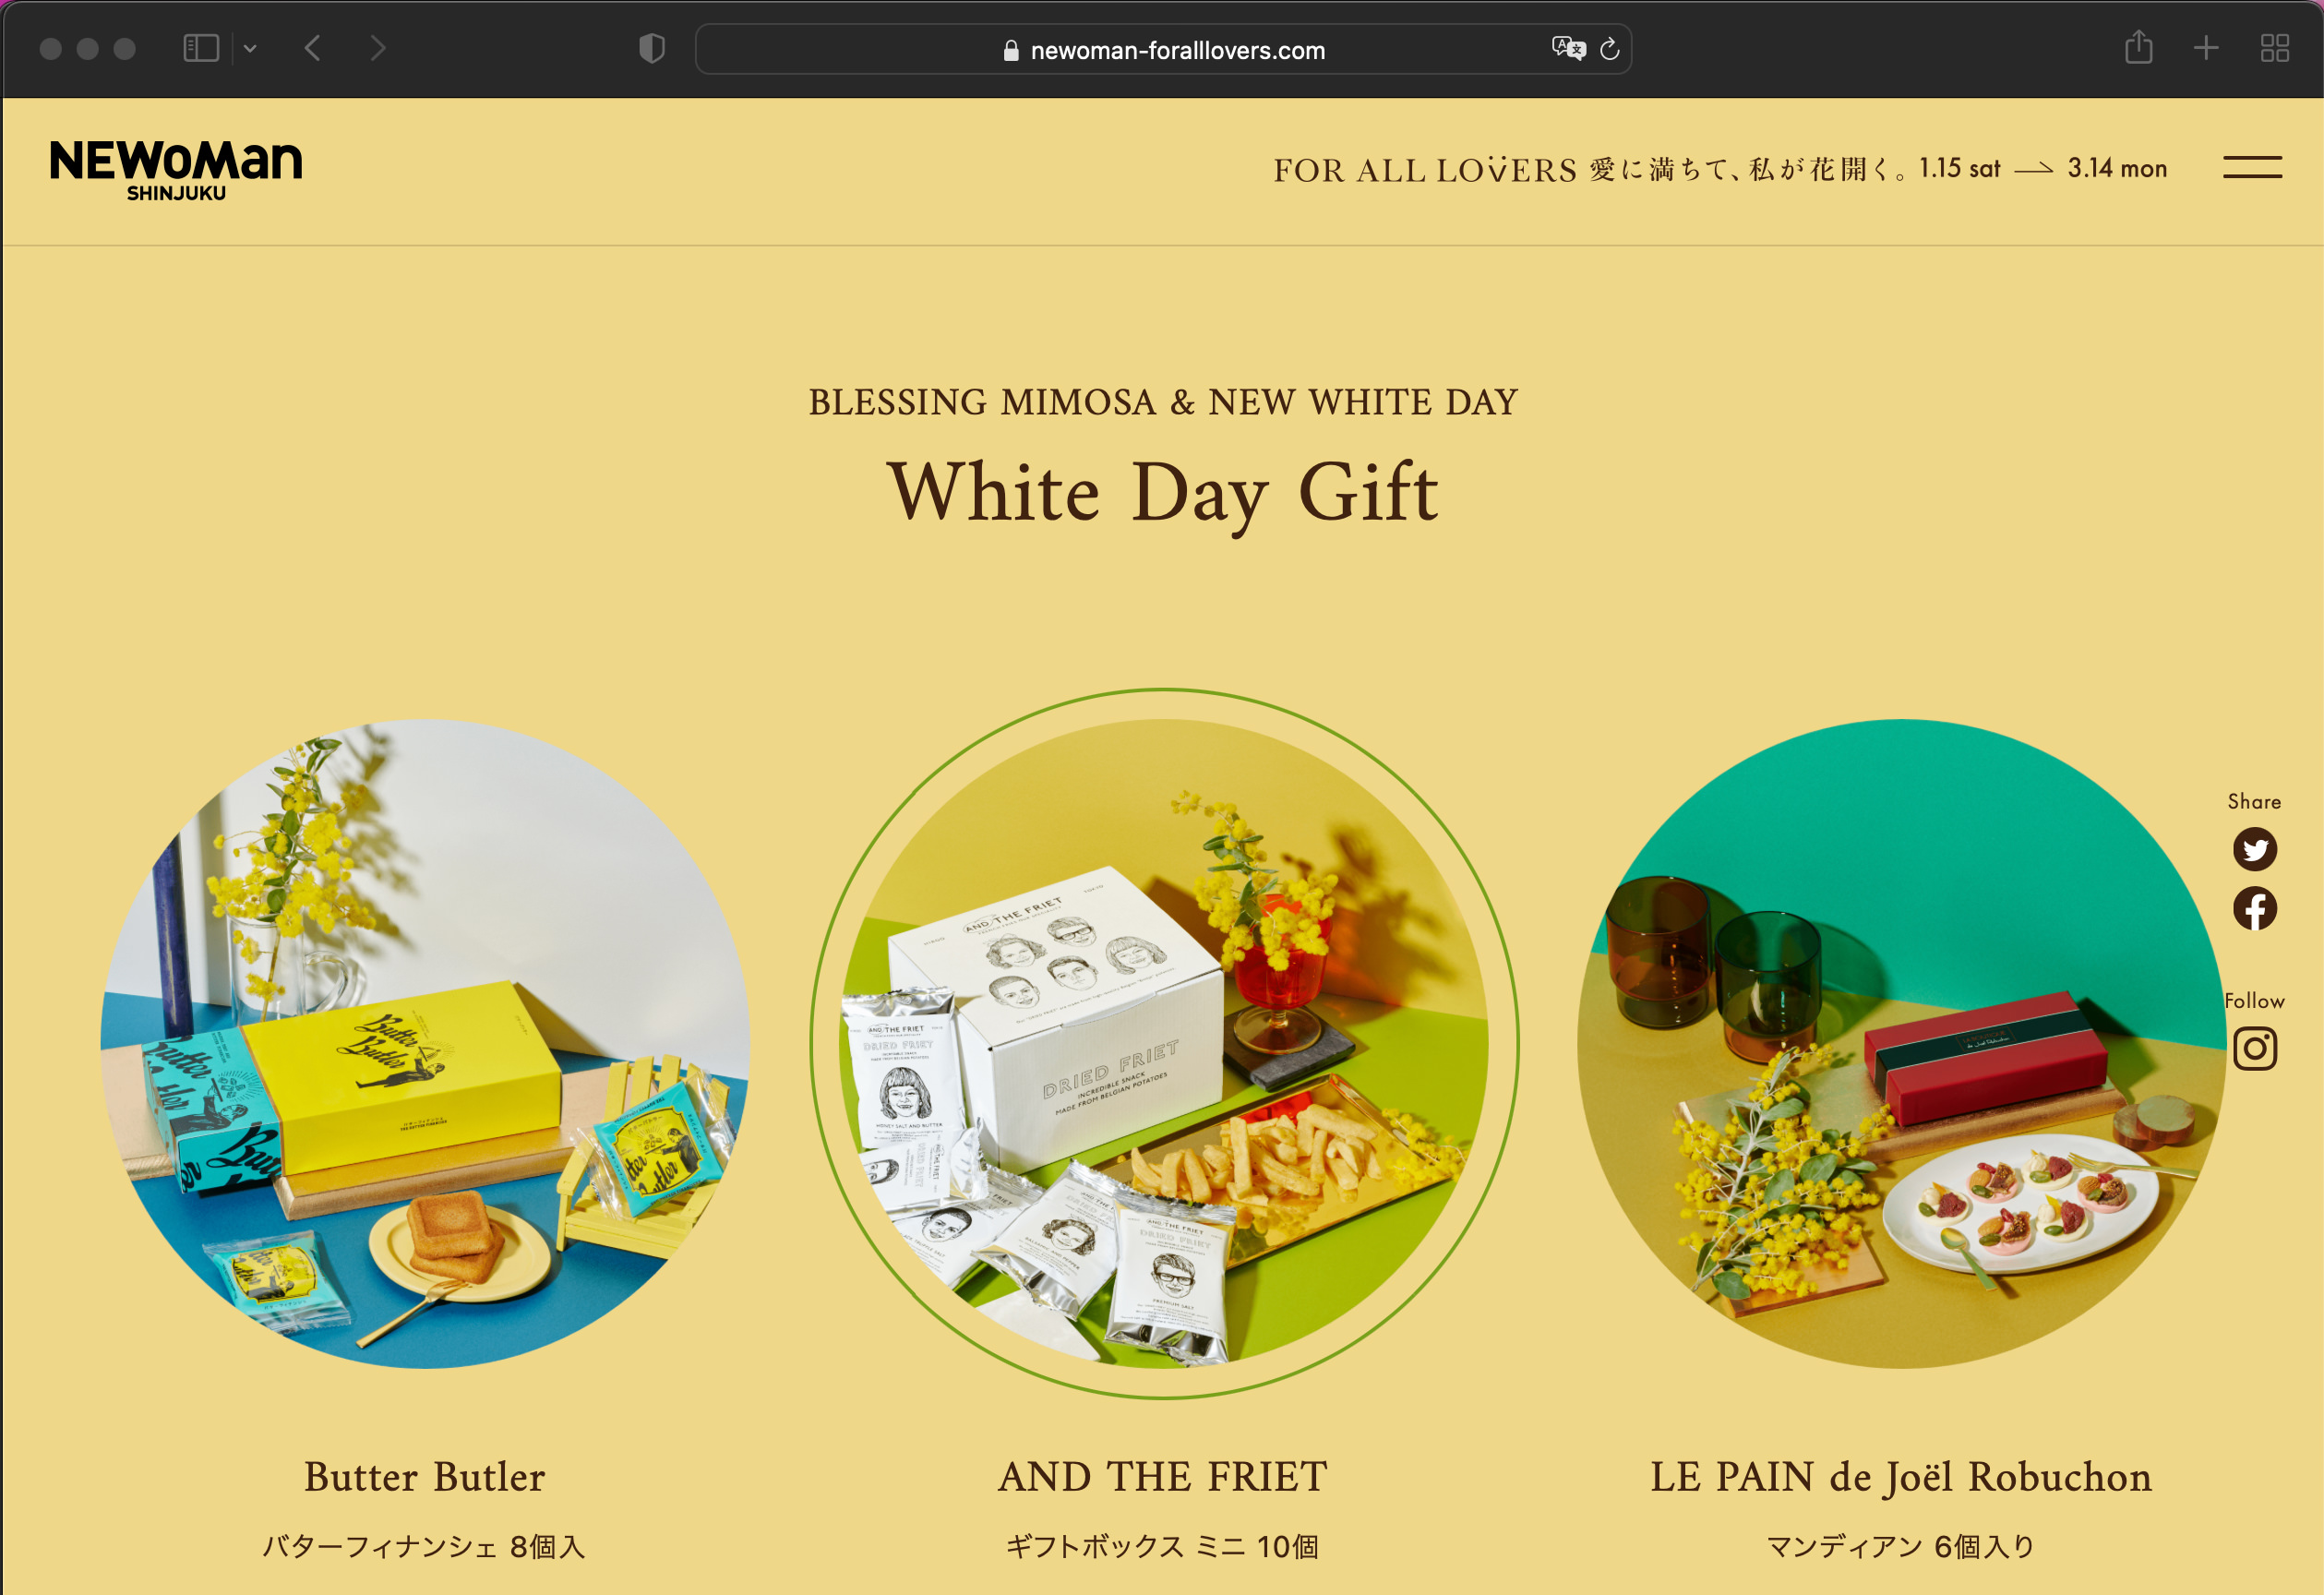Screen dimensions: 2324x1595
Task: Open privacy report shield icon
Action: click(x=652, y=48)
